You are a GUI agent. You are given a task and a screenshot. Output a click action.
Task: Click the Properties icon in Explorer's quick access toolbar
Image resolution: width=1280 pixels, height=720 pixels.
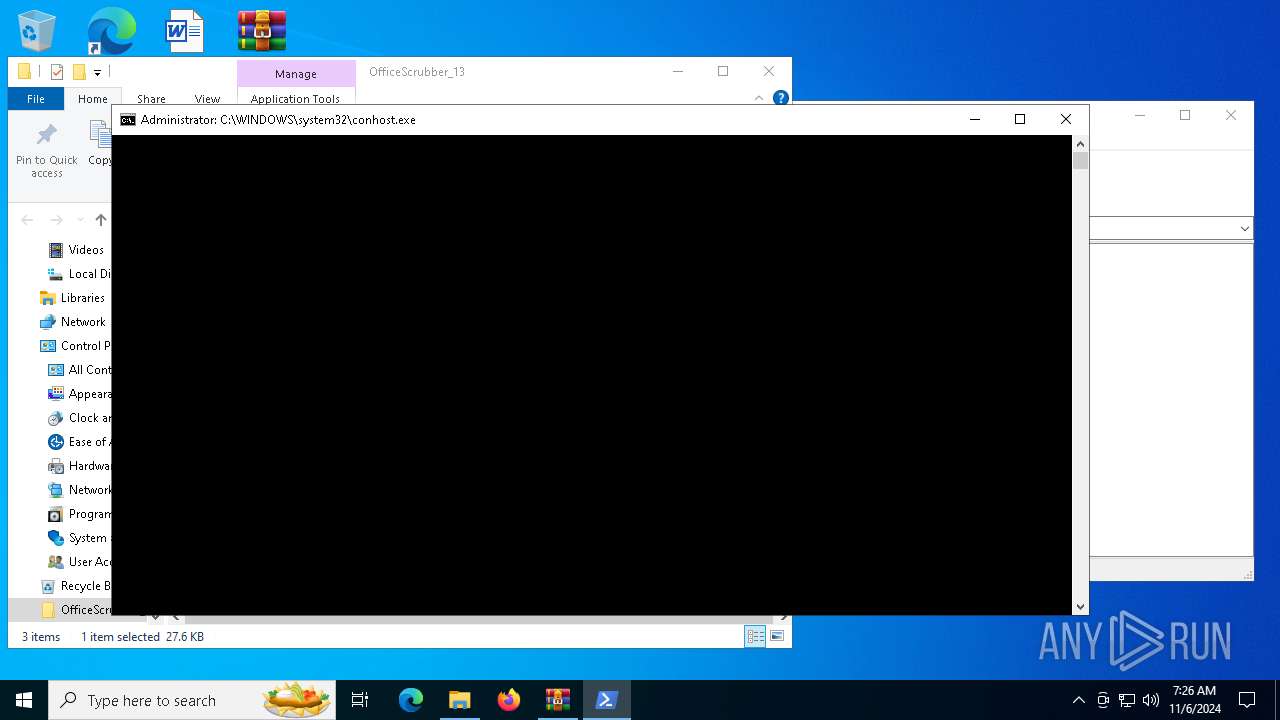point(57,72)
